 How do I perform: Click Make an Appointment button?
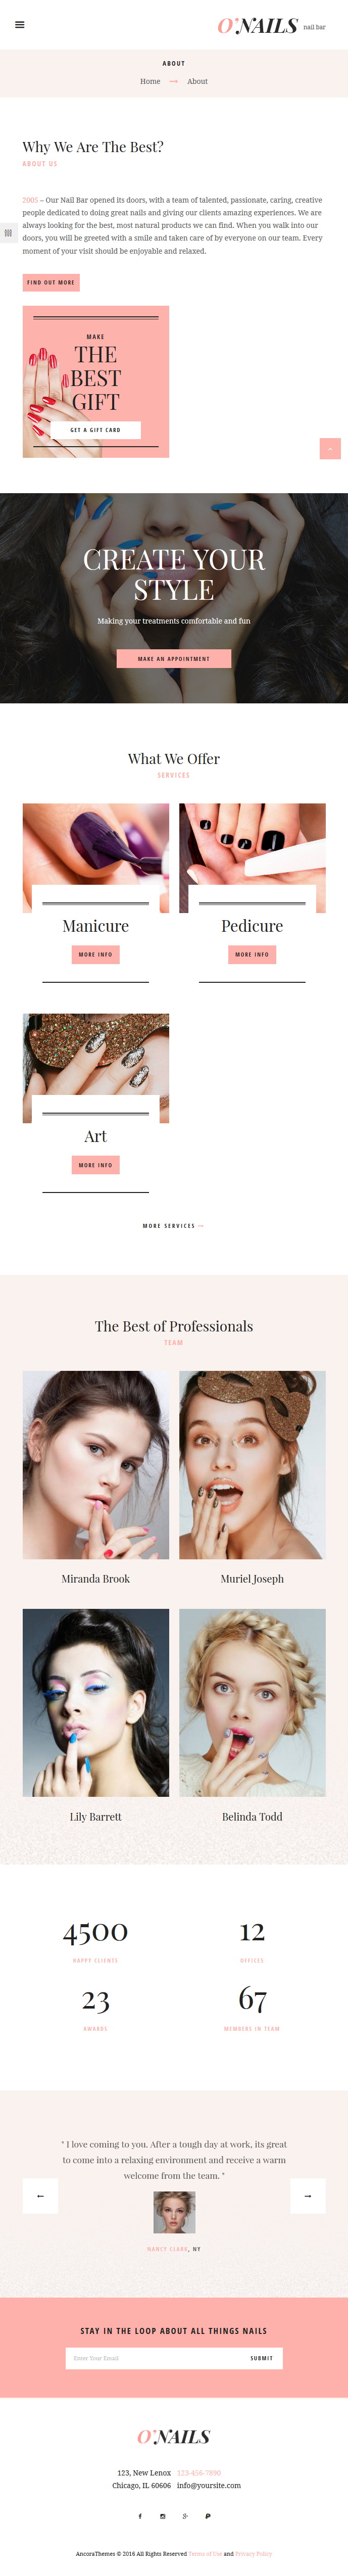click(x=174, y=659)
